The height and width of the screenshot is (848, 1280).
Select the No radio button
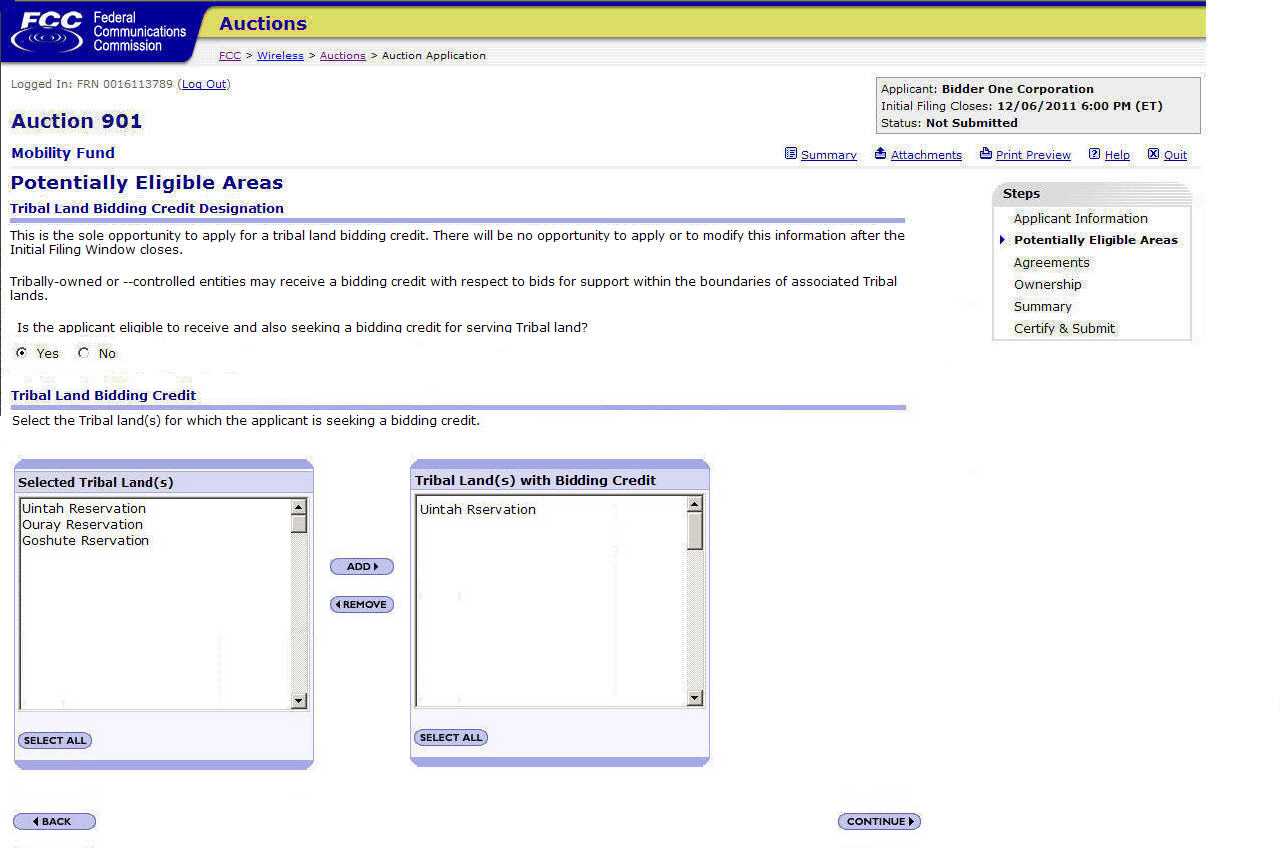click(x=83, y=353)
